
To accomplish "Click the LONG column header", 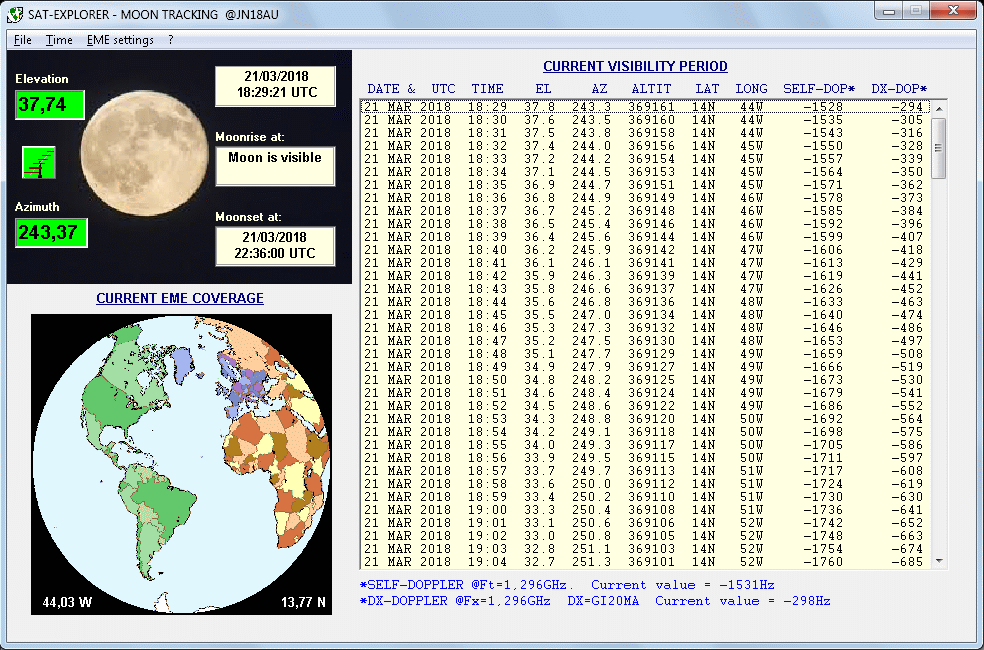I will [751, 89].
